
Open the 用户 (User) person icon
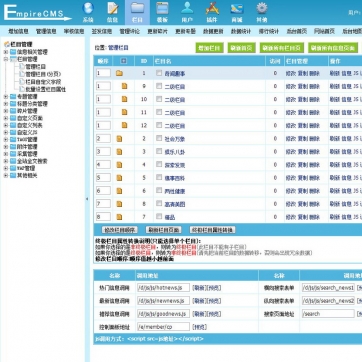(x=187, y=8)
